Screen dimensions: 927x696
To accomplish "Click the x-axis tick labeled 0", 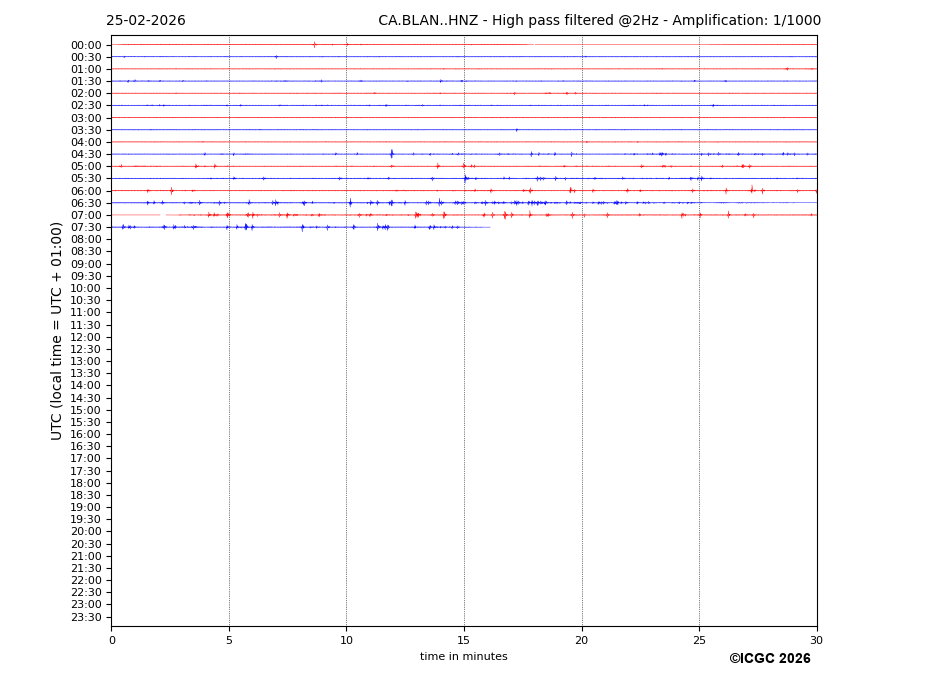I will (x=112, y=640).
